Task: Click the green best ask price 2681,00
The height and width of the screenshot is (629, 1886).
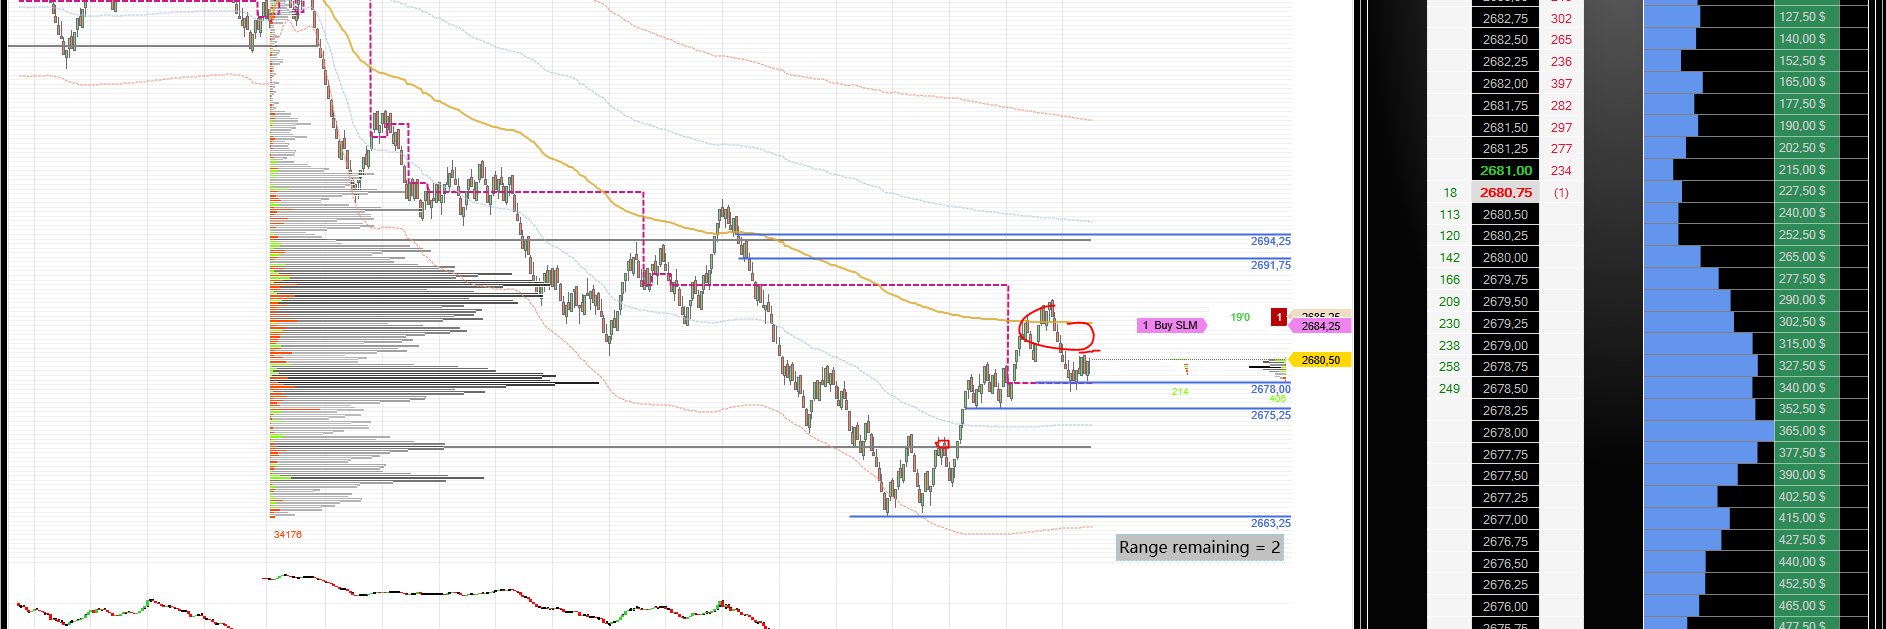Action: pos(1505,171)
